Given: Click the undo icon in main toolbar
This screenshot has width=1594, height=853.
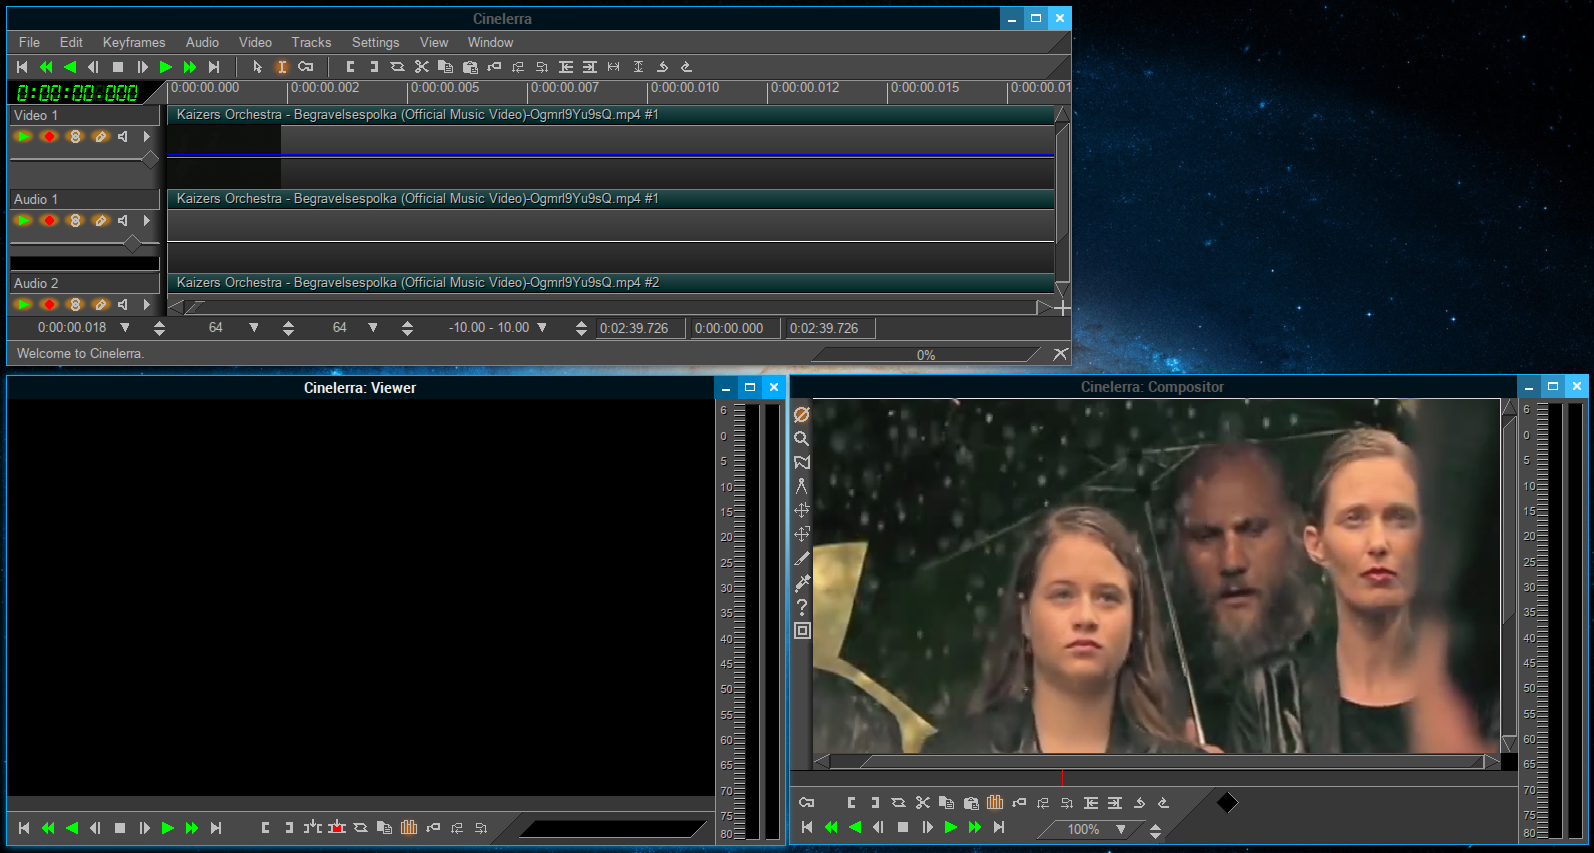Looking at the screenshot, I should (662, 67).
